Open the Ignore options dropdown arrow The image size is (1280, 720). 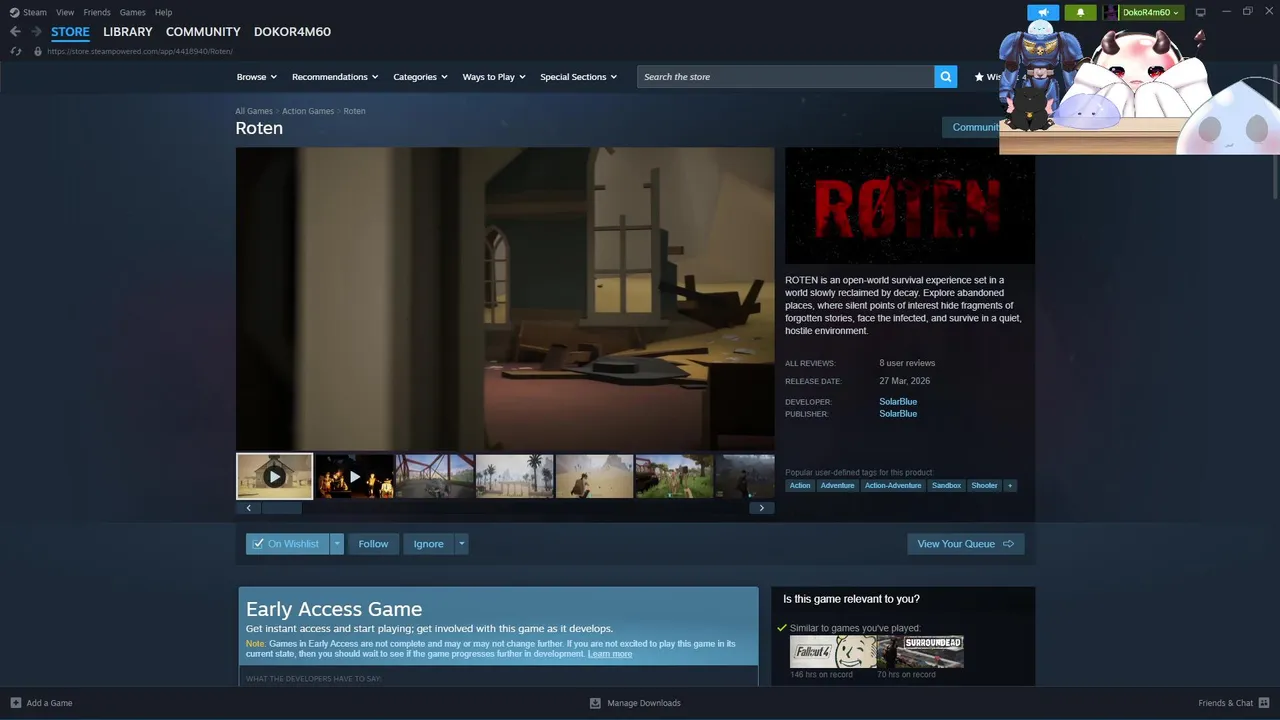(x=461, y=544)
